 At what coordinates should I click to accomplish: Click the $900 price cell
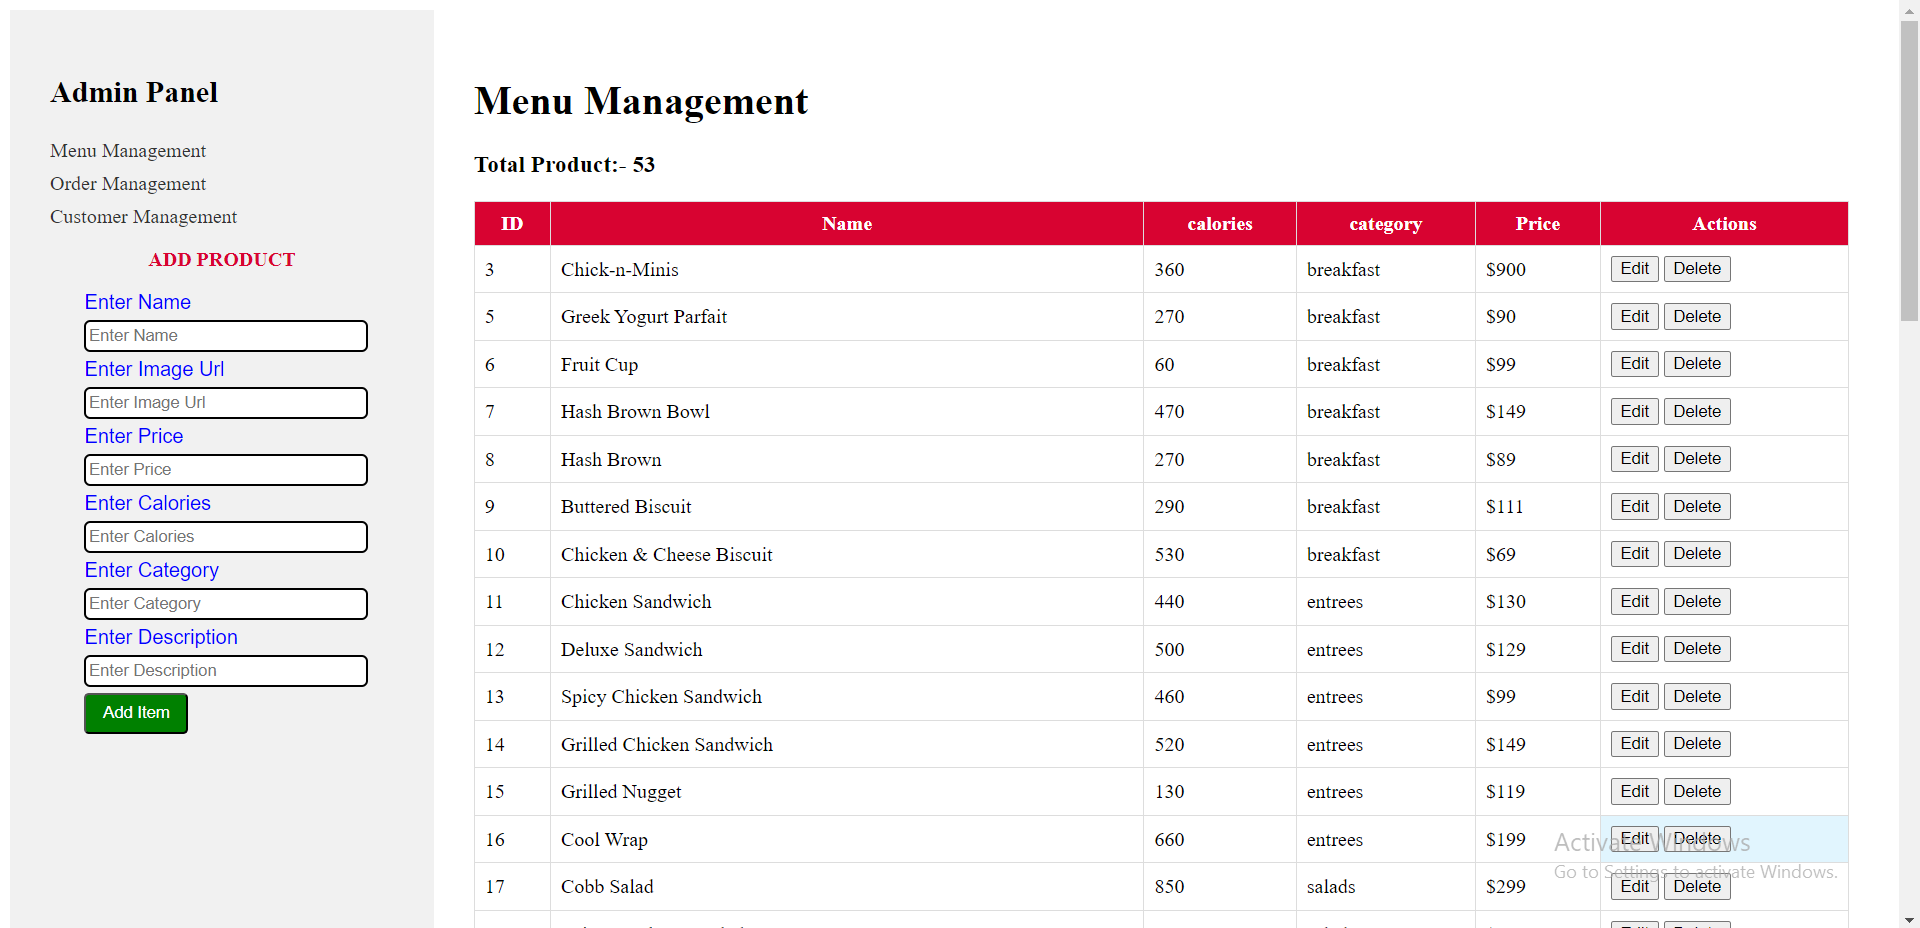click(x=1538, y=270)
